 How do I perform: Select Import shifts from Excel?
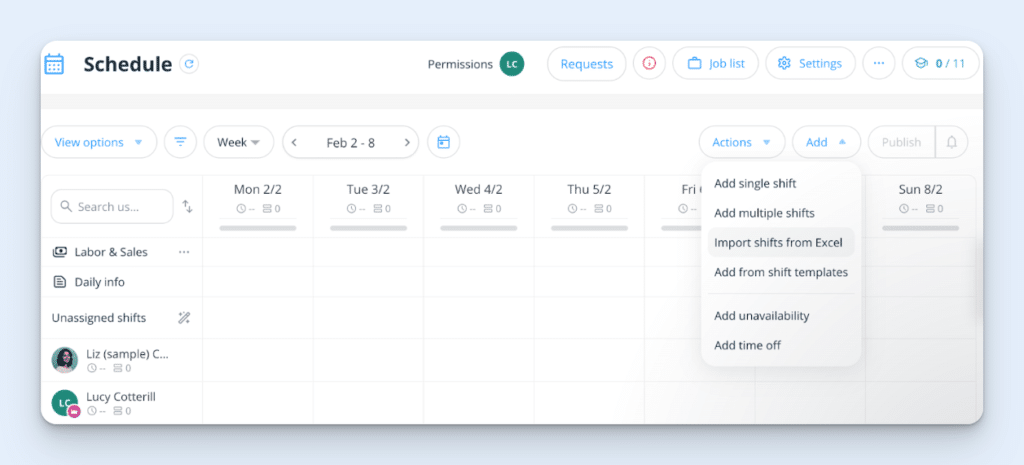coord(780,242)
